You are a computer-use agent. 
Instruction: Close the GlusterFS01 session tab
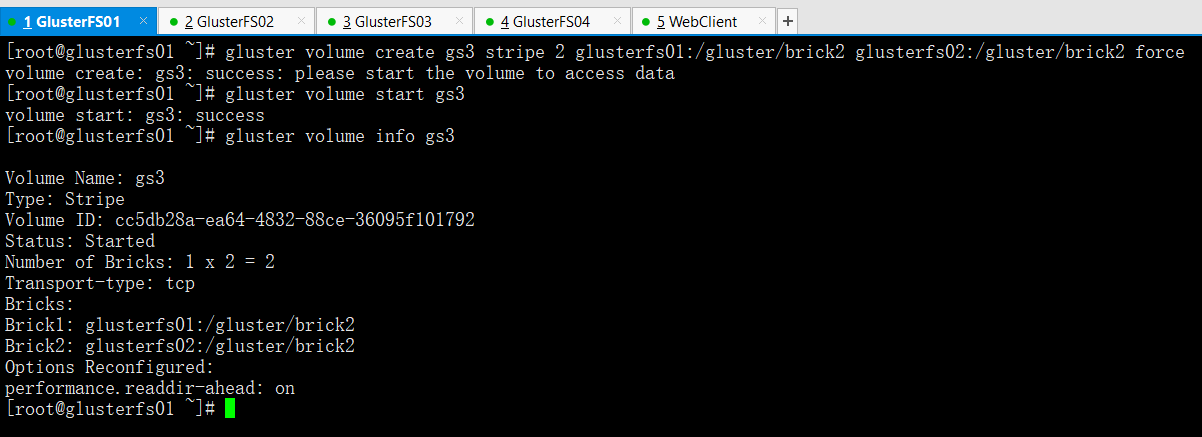click(143, 21)
